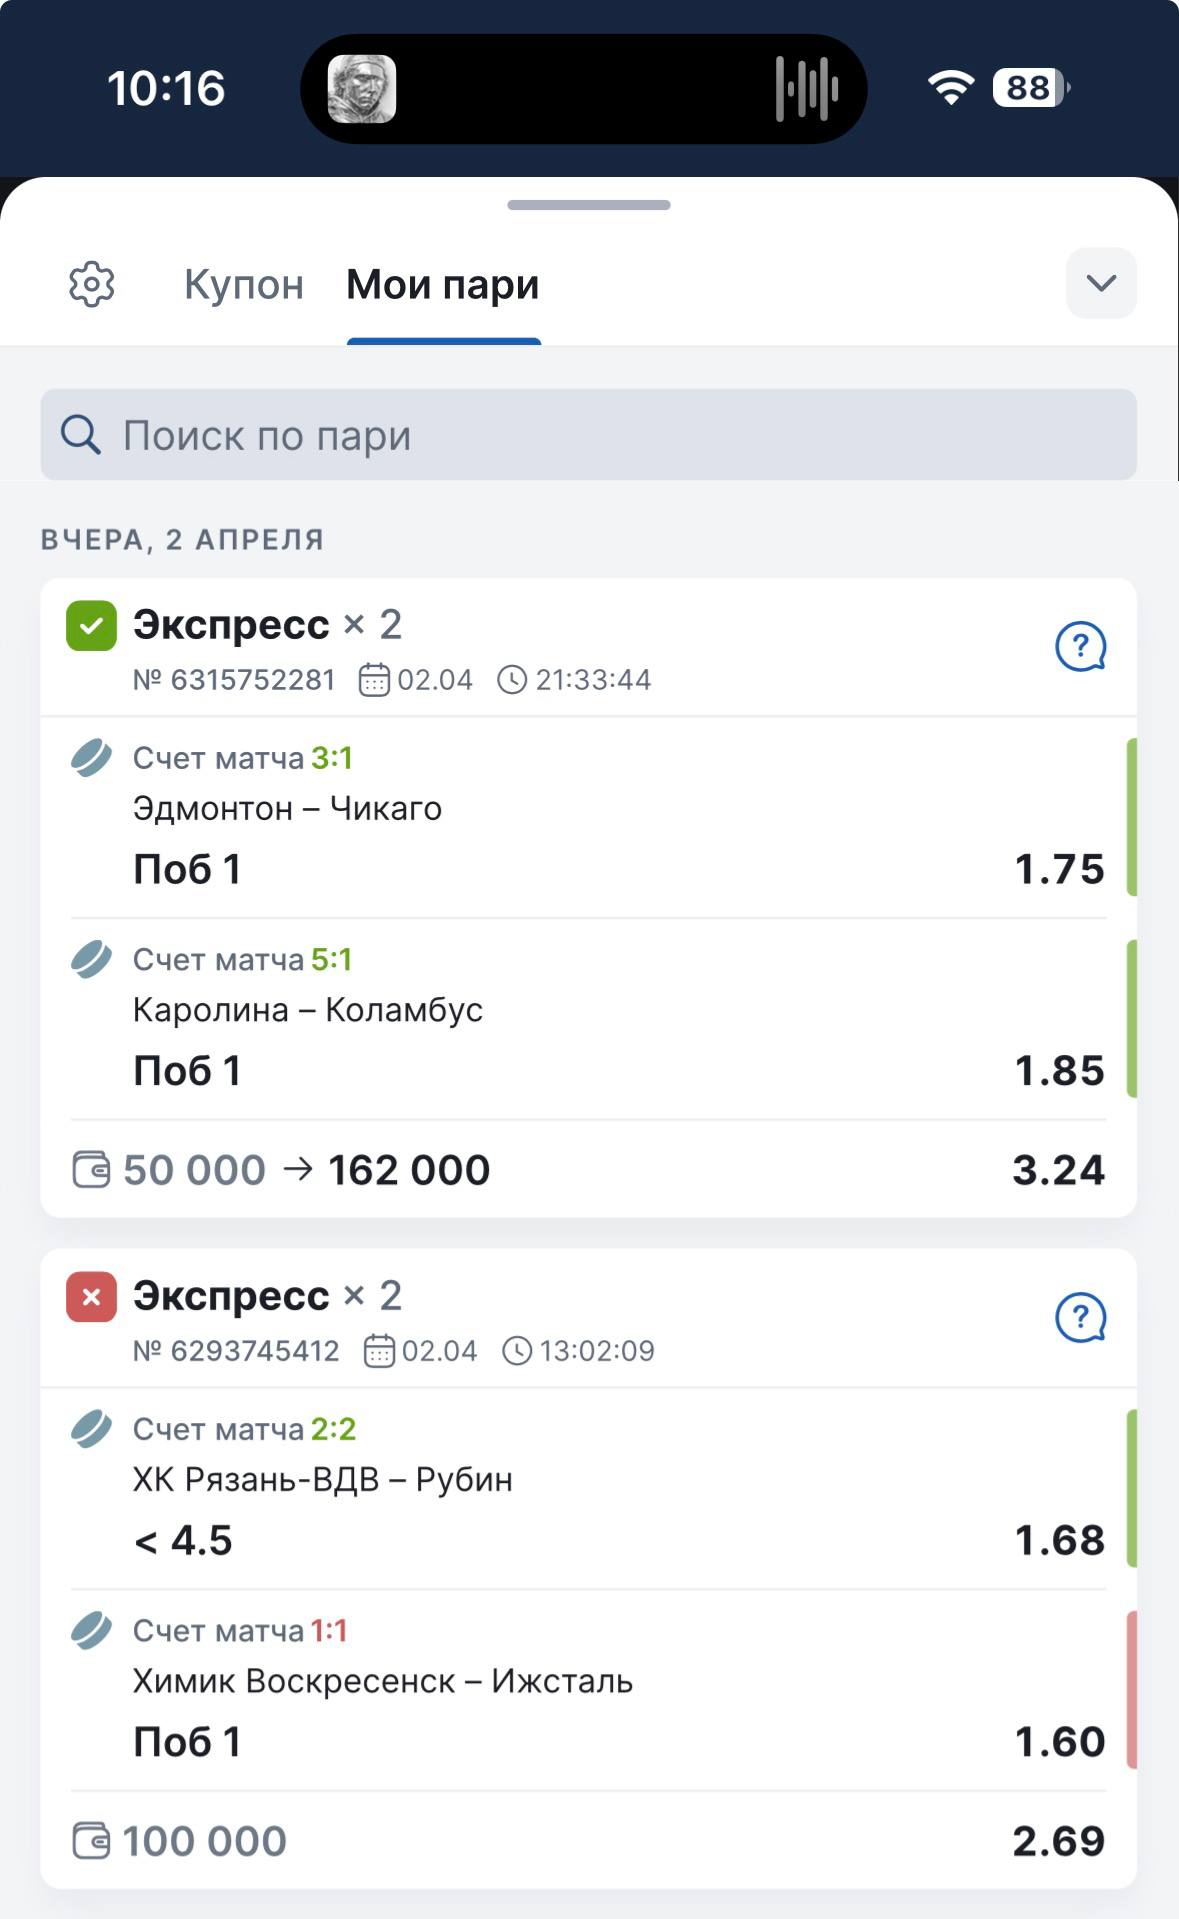Viewport: 1179px width, 1919px height.
Task: Tap the hockey puck icon beside Каролина – Коламбус
Action: click(91, 960)
